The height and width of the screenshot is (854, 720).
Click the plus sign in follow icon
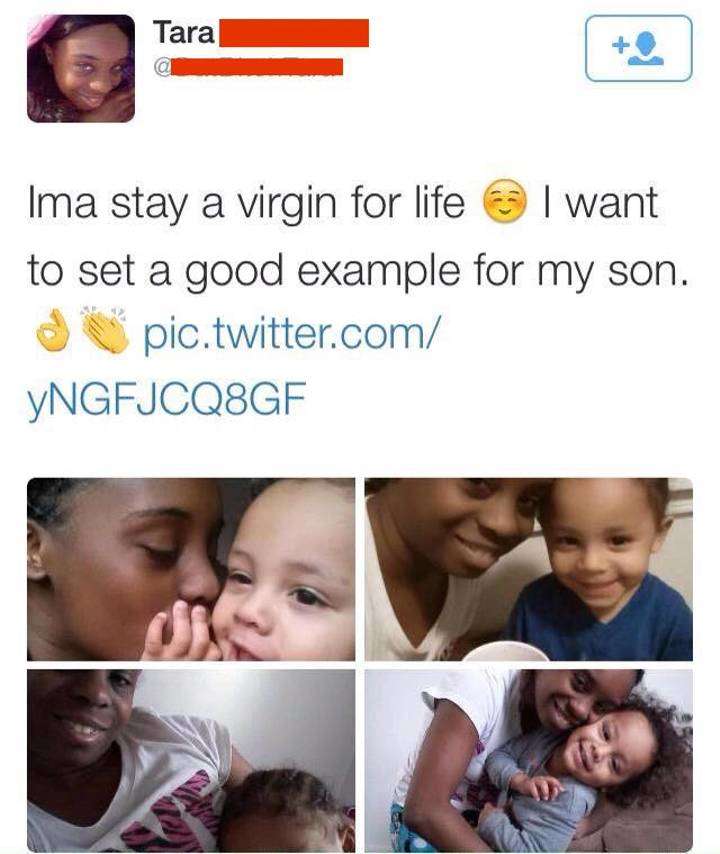[x=618, y=45]
